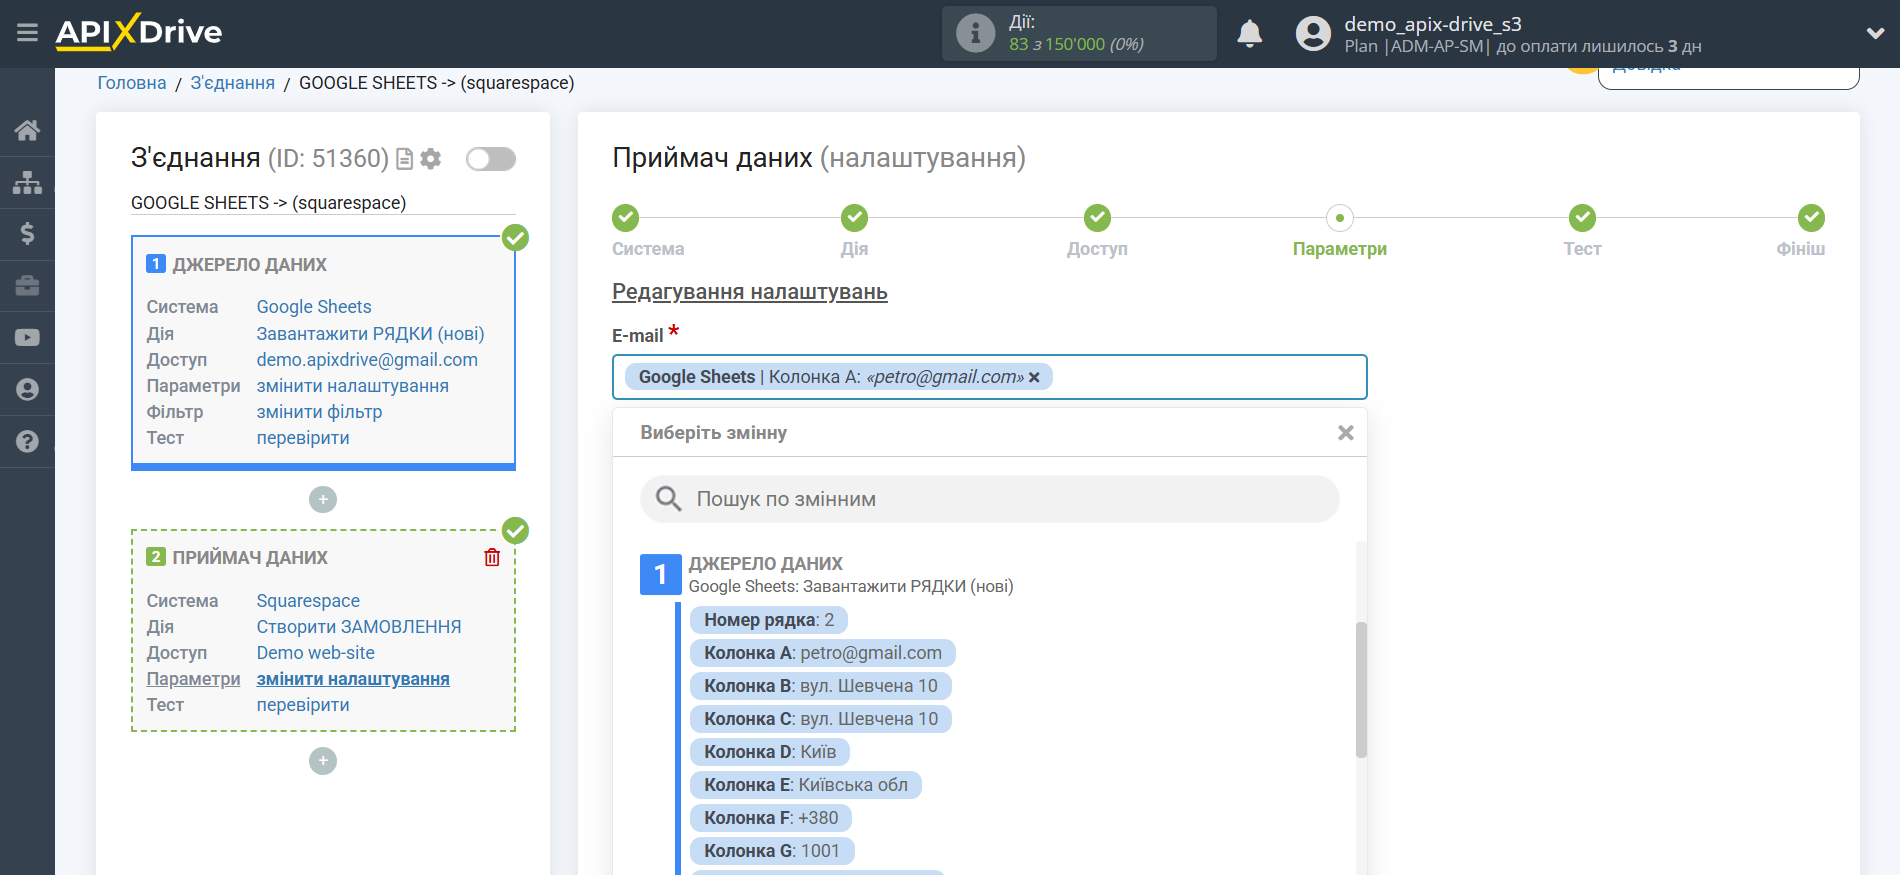Open the help question sidebar icon
Image resolution: width=1900 pixels, height=875 pixels.
click(27, 441)
